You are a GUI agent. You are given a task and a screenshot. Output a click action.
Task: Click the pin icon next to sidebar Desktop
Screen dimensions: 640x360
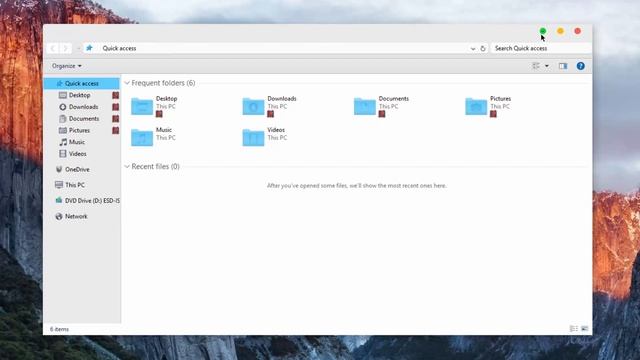coord(116,95)
